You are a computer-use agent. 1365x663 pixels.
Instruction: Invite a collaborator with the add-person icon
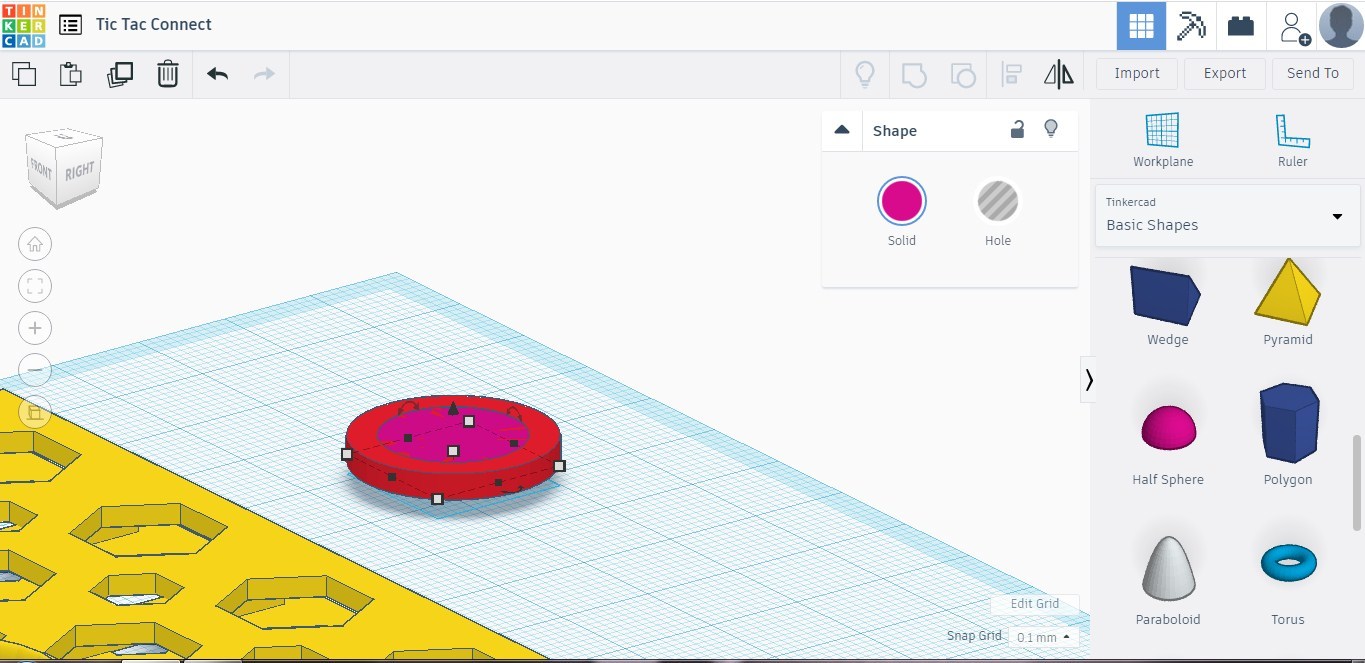[x=1294, y=27]
